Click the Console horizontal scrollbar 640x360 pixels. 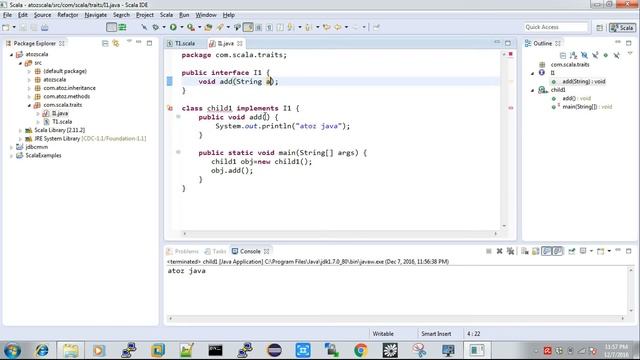pyautogui.click(x=396, y=318)
